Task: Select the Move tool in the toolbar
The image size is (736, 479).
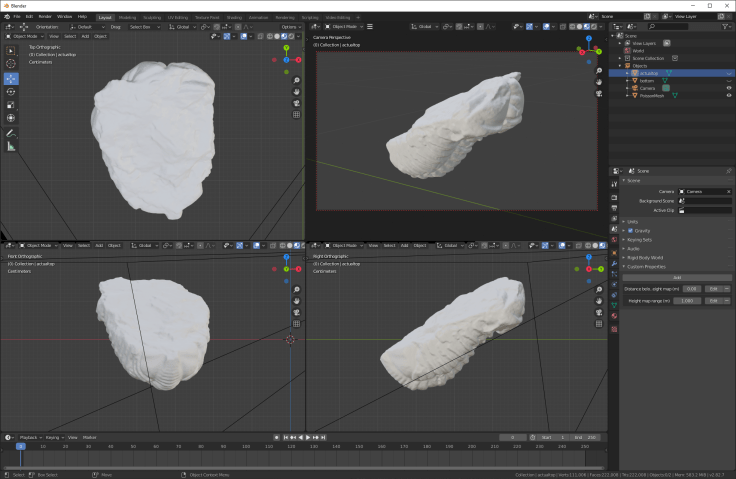Action: 11,78
